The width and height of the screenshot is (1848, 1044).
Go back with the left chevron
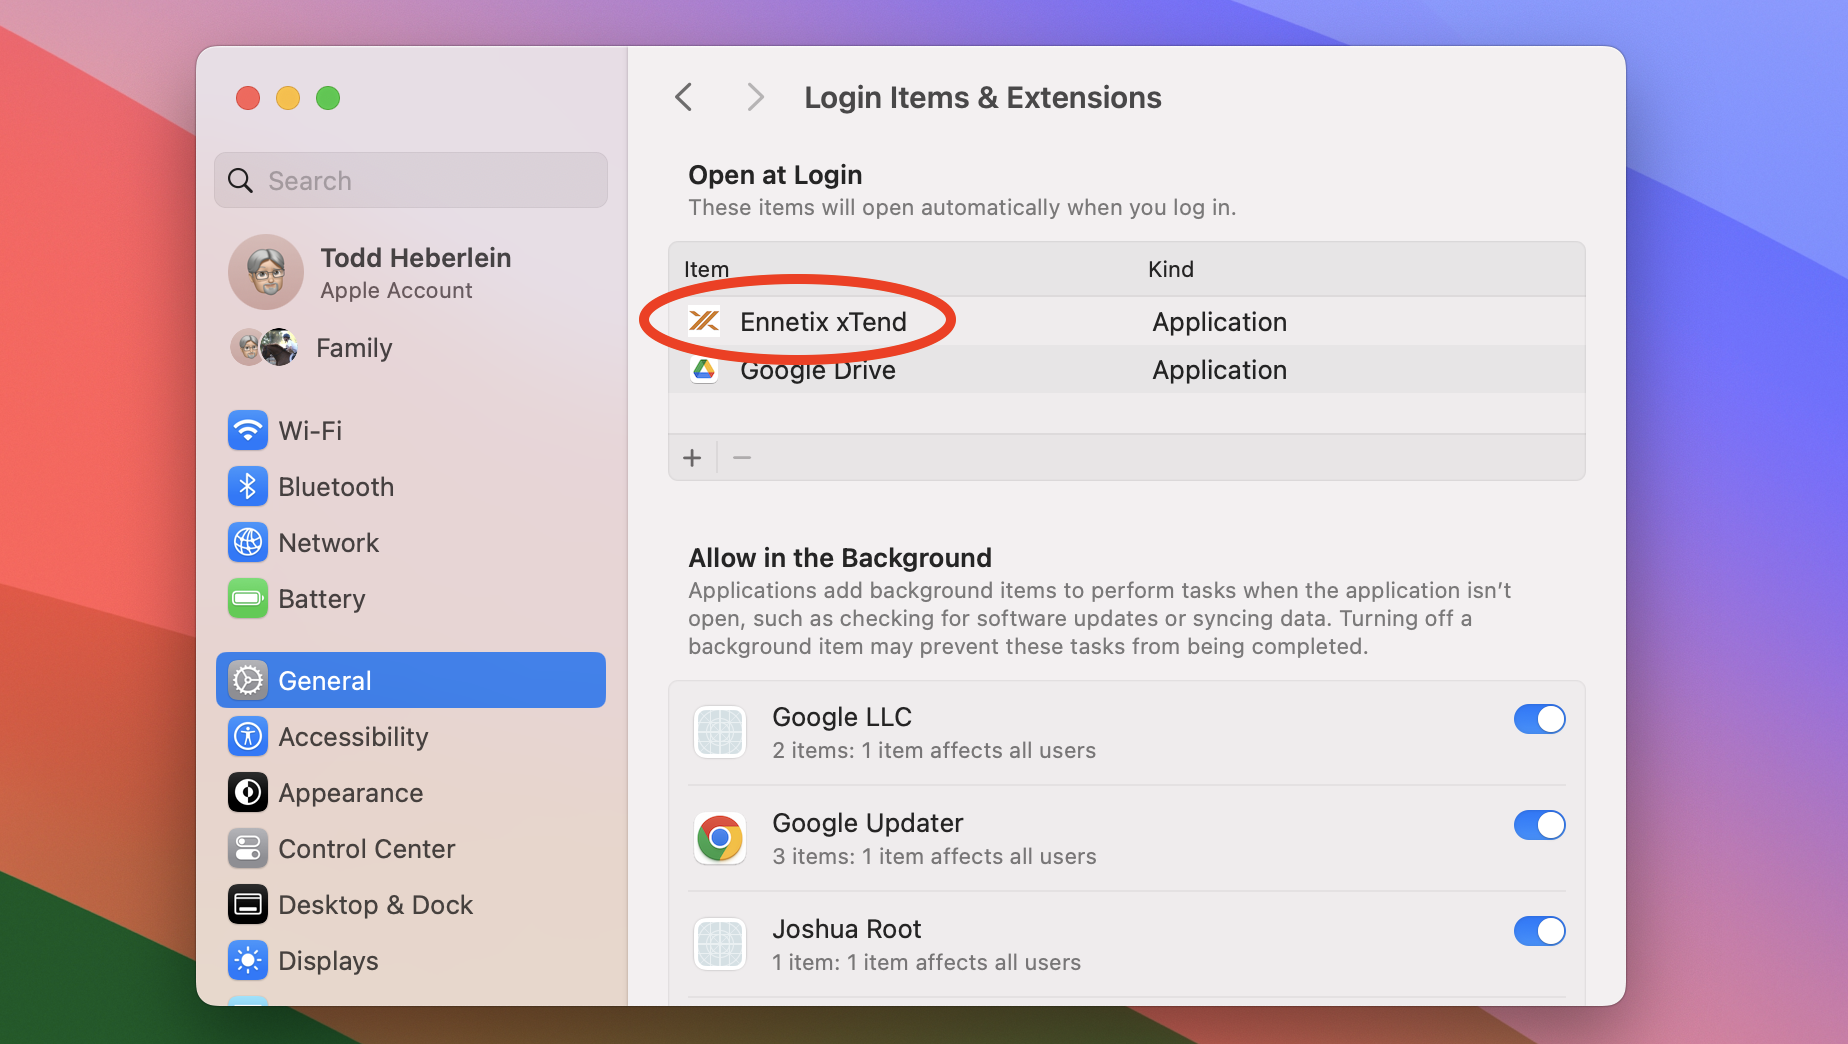click(684, 98)
